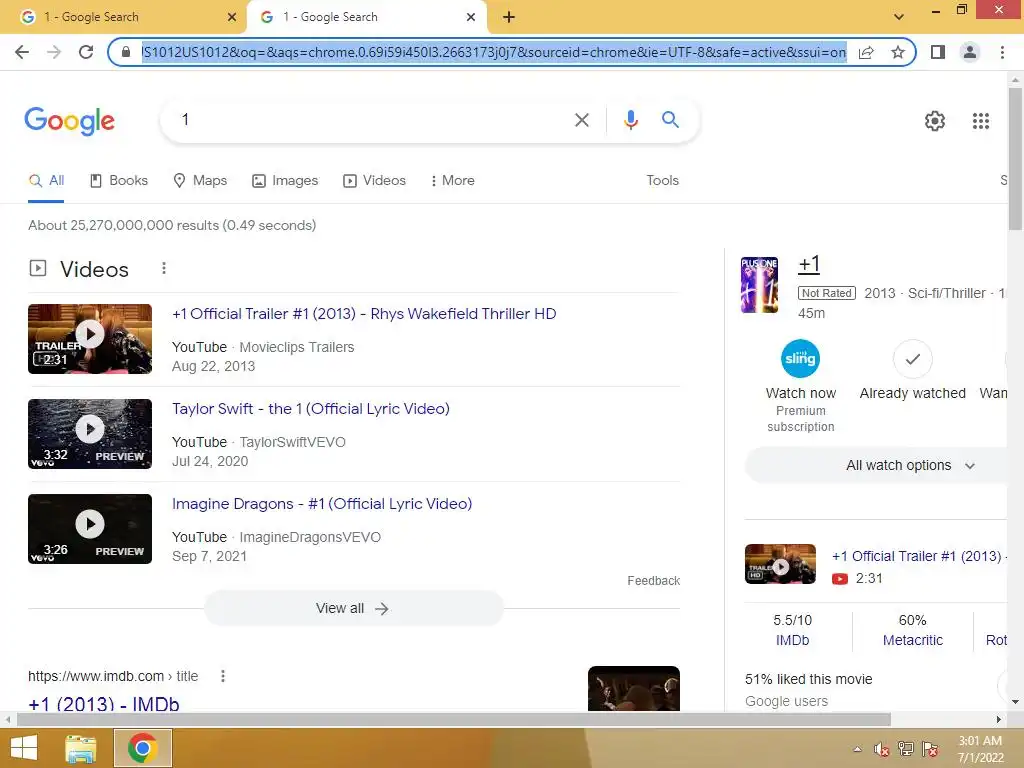
Task: Click +1 movie poster thumbnail
Action: 759,285
